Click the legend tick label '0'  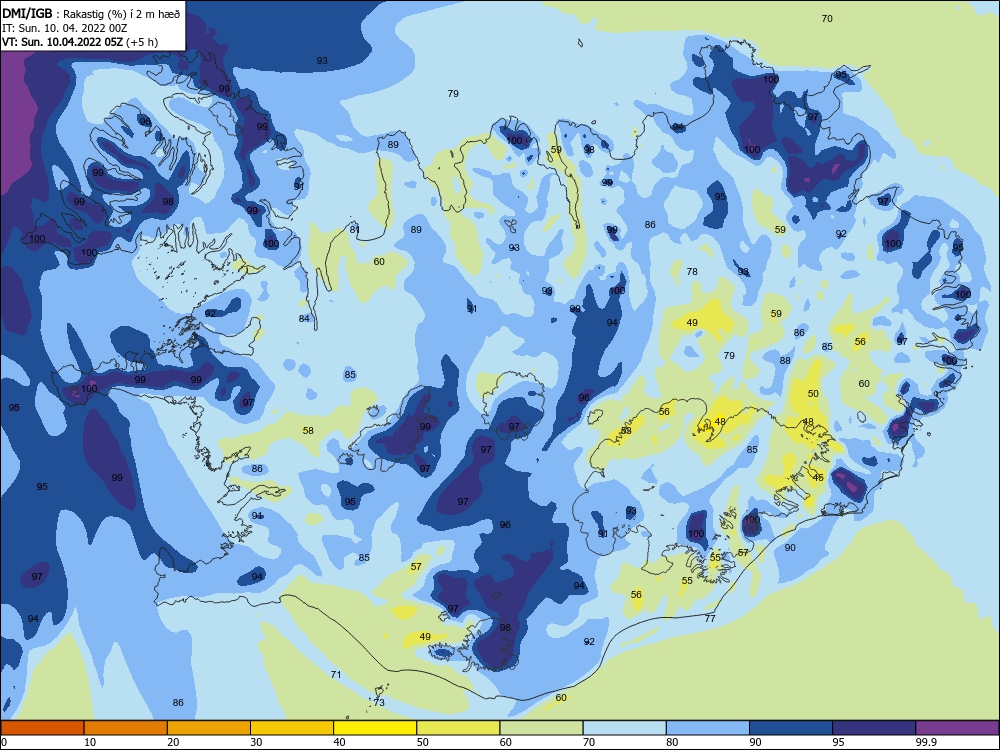click(4, 742)
